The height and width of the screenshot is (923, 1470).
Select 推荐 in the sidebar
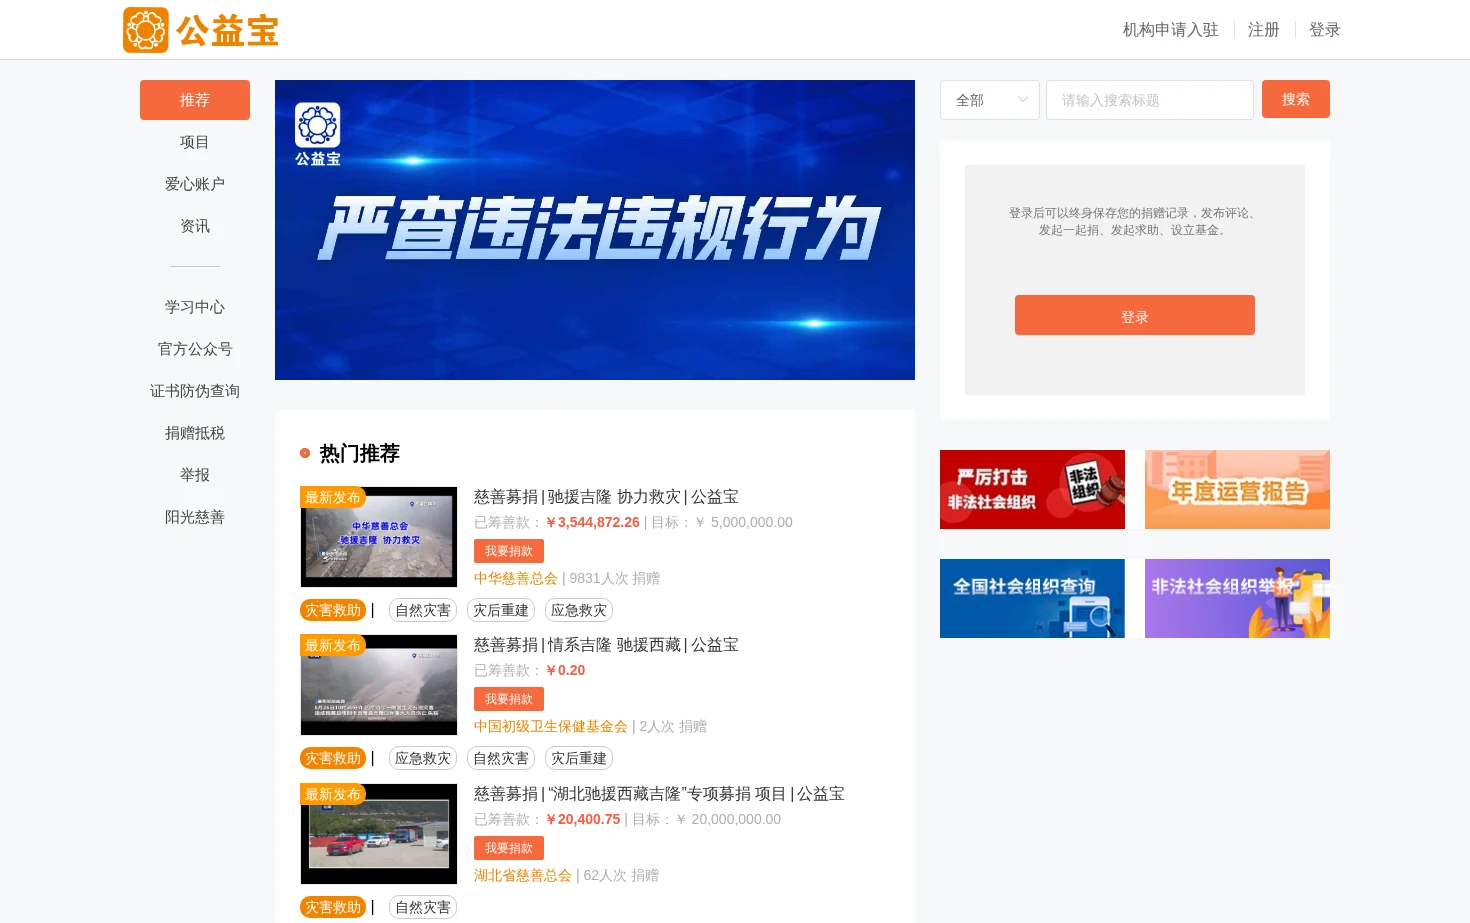195,100
